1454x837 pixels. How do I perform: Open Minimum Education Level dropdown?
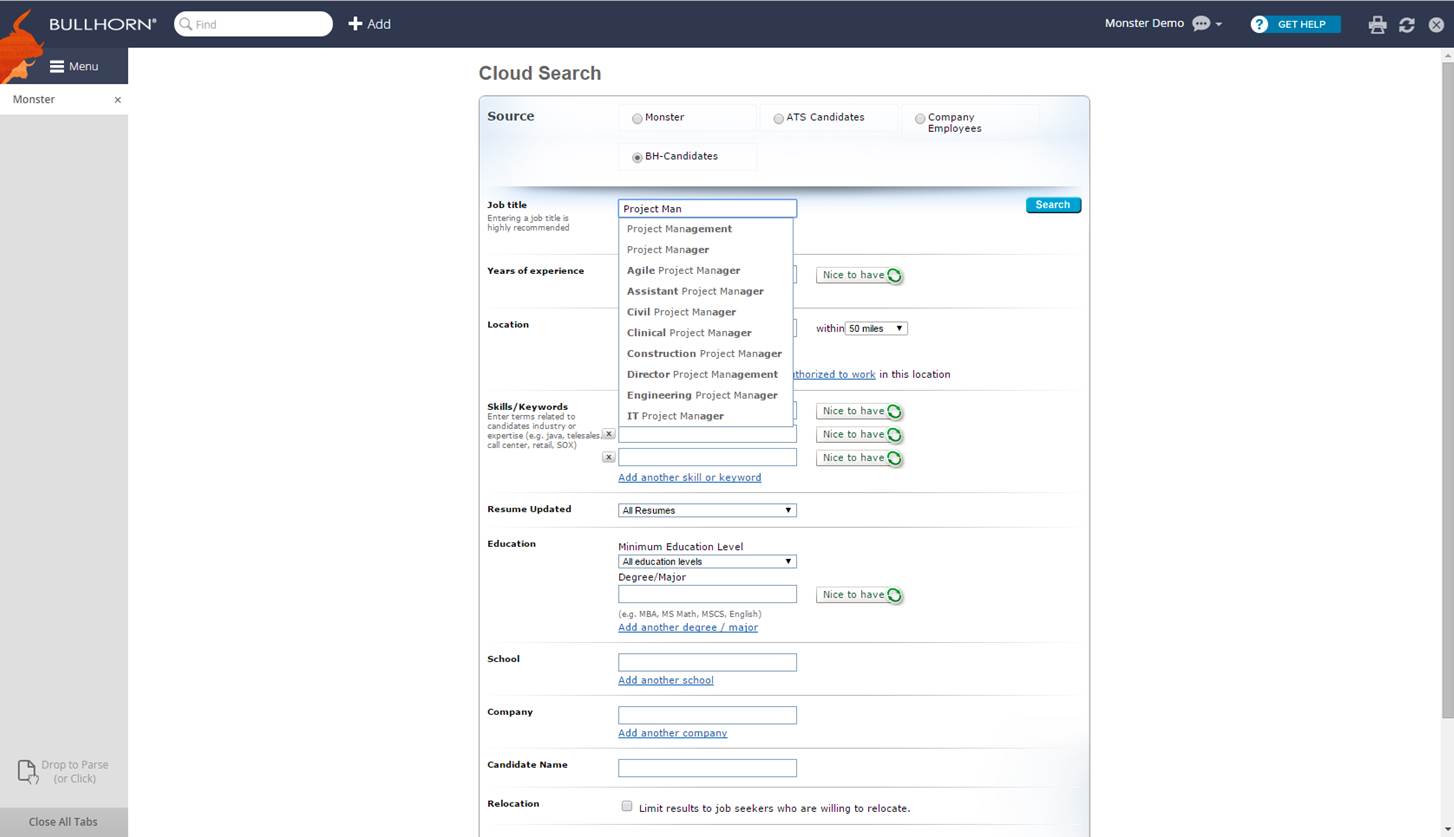(706, 562)
